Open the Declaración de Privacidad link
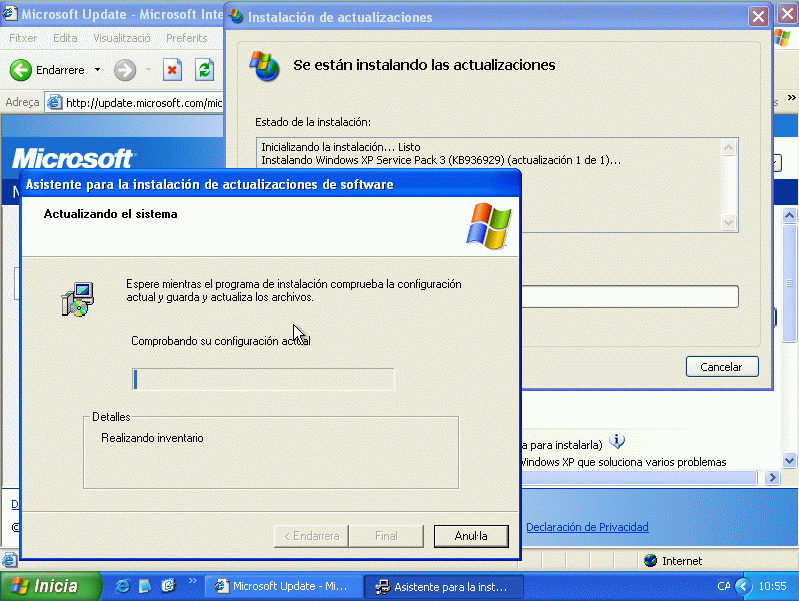The width and height of the screenshot is (799, 601). [587, 527]
